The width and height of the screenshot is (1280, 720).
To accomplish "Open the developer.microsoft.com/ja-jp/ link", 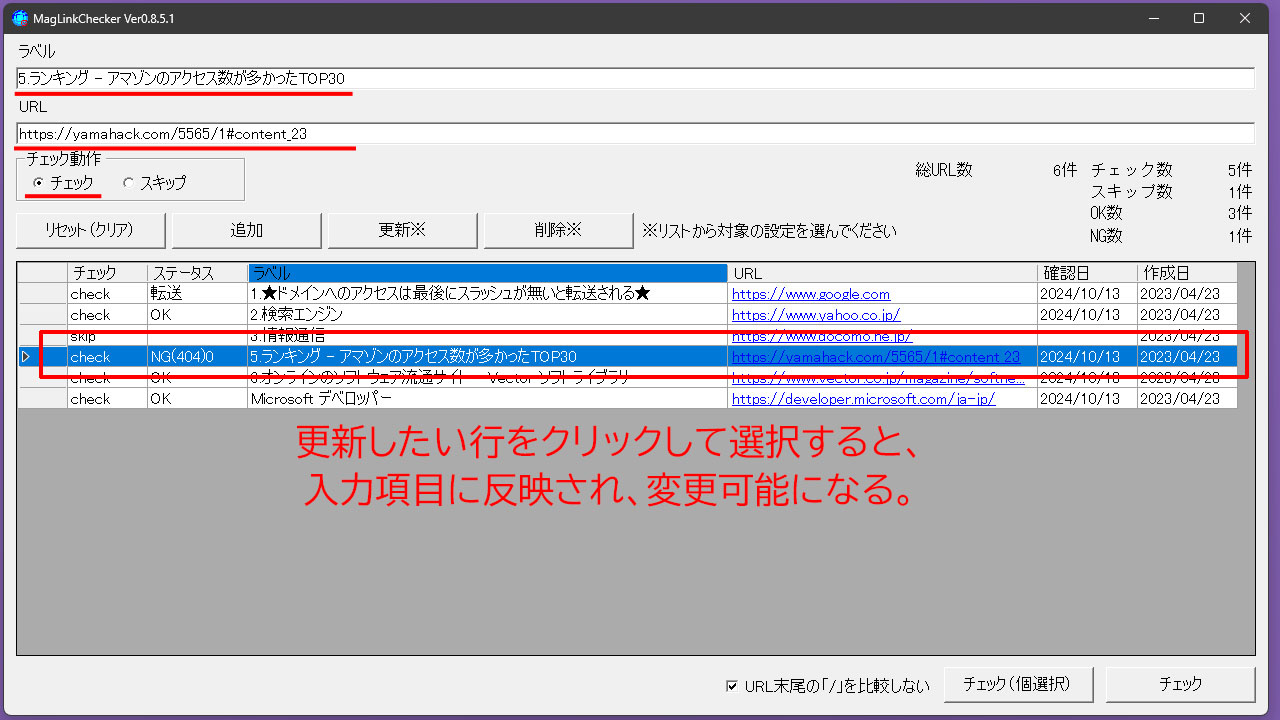I will point(864,399).
